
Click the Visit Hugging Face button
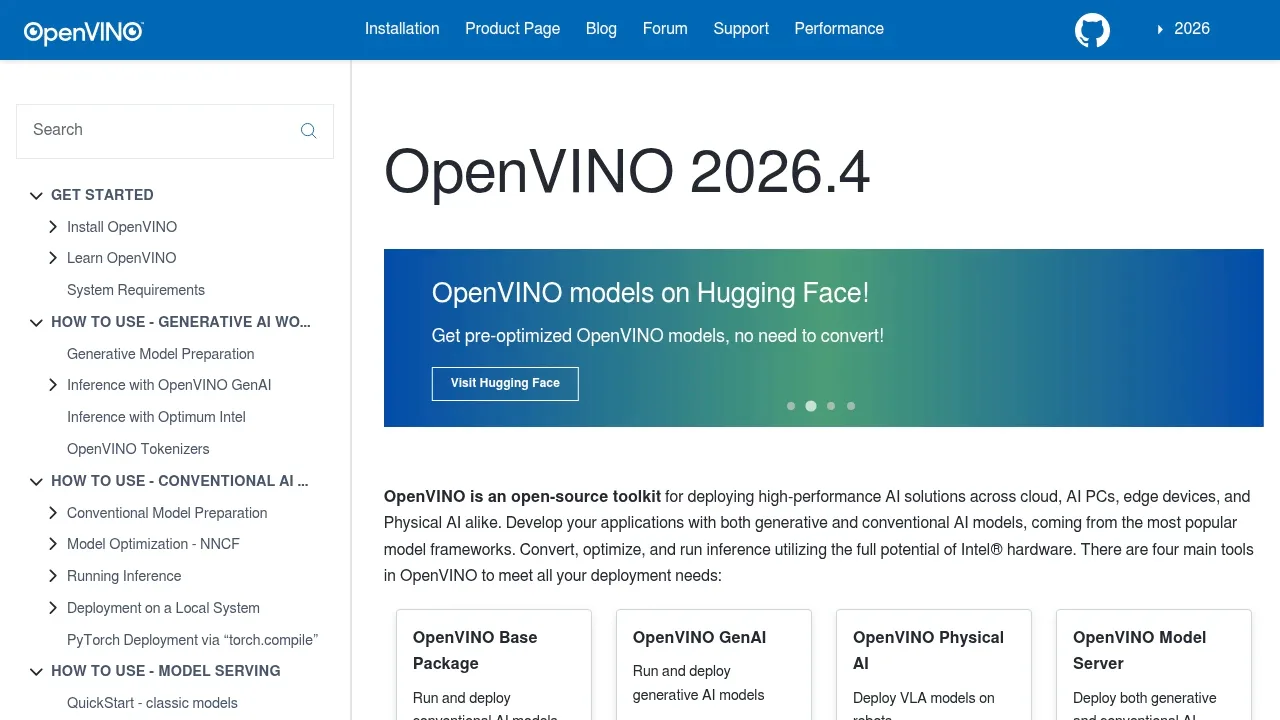point(505,383)
